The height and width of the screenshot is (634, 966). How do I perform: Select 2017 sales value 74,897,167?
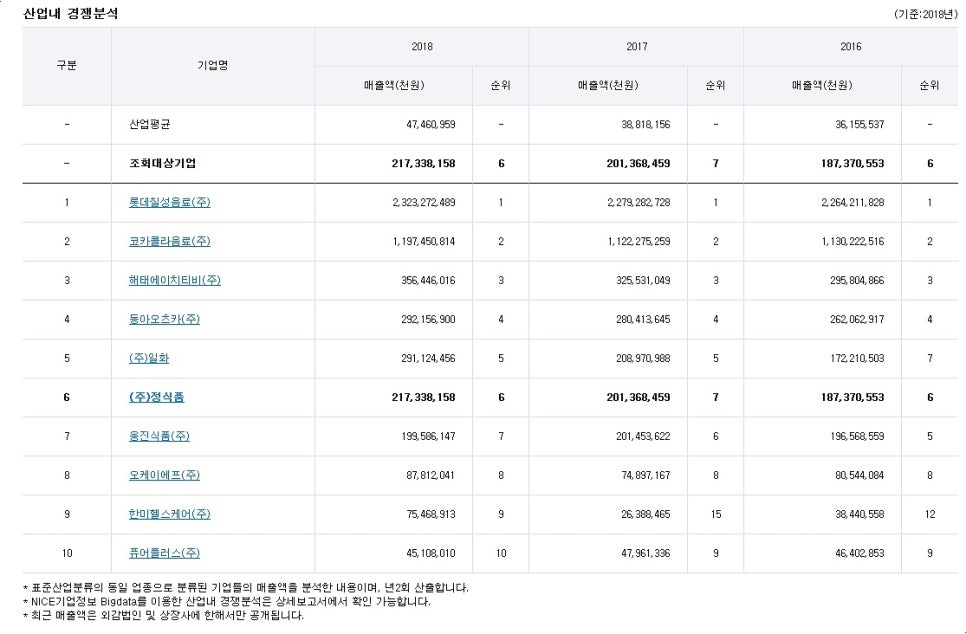[x=645, y=475]
